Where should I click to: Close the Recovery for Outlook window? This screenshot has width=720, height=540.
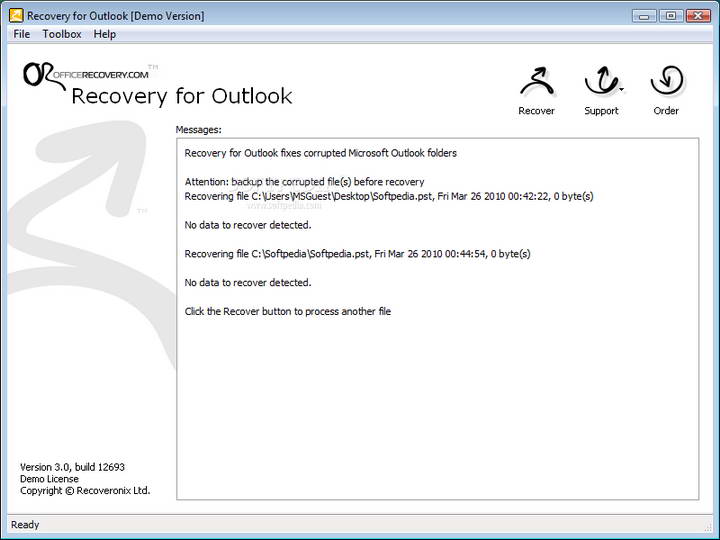698,16
